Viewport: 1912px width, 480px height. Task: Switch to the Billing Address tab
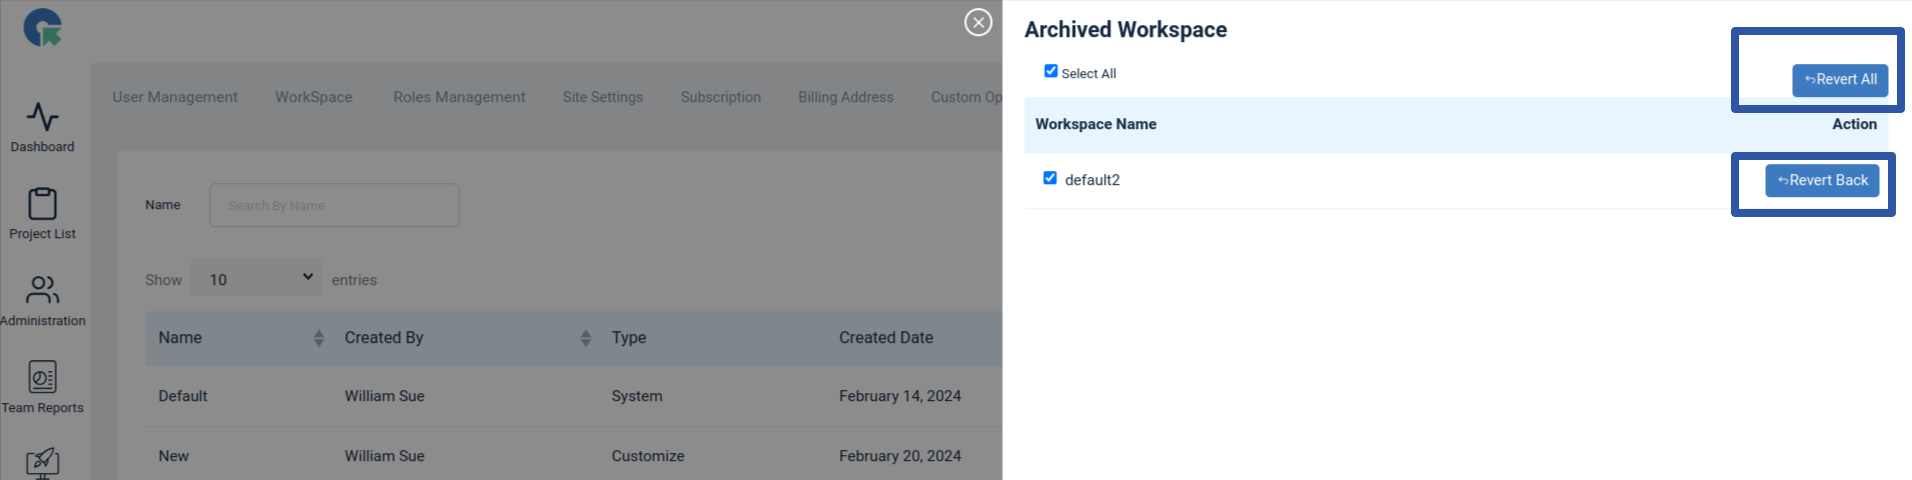tap(846, 97)
